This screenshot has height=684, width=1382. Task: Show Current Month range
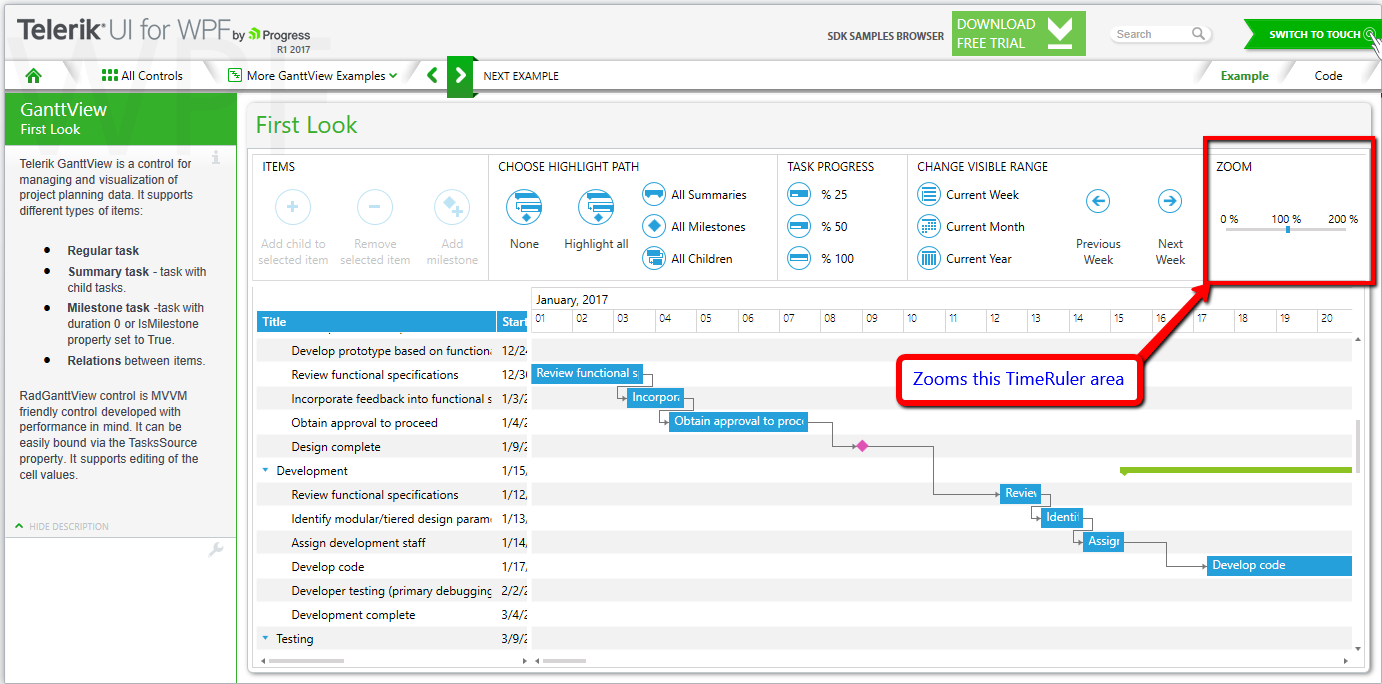(x=971, y=227)
